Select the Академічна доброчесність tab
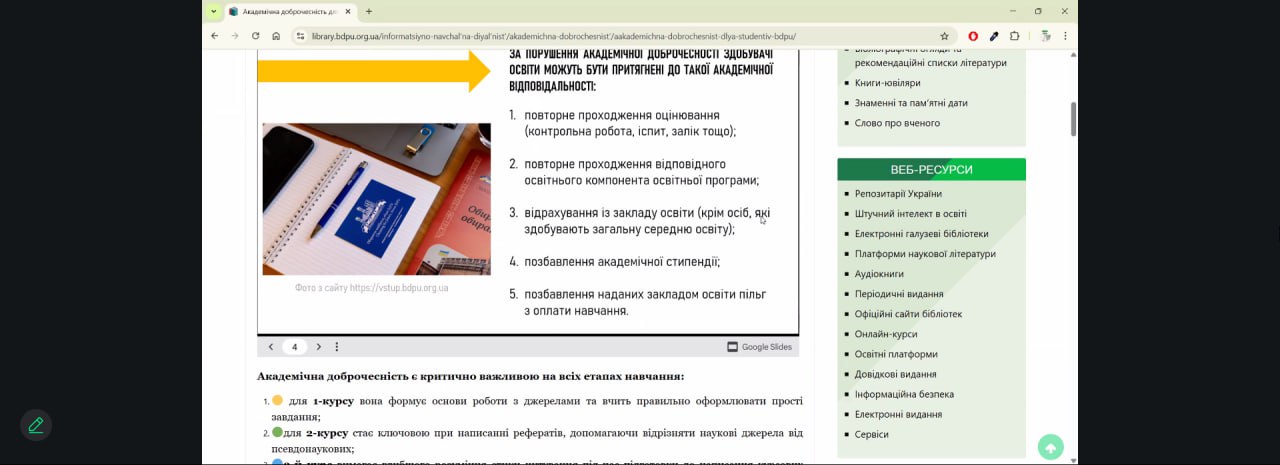 pos(288,12)
